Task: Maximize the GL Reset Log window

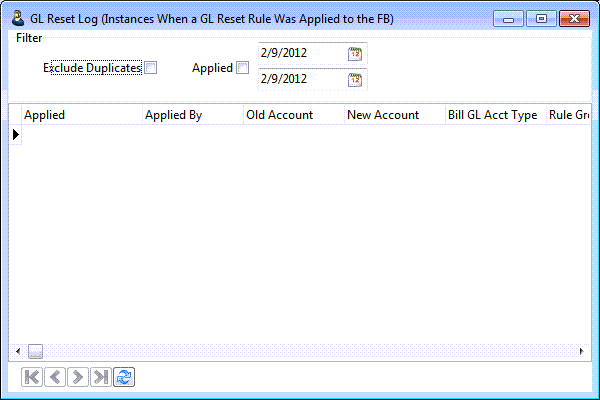Action: point(541,19)
